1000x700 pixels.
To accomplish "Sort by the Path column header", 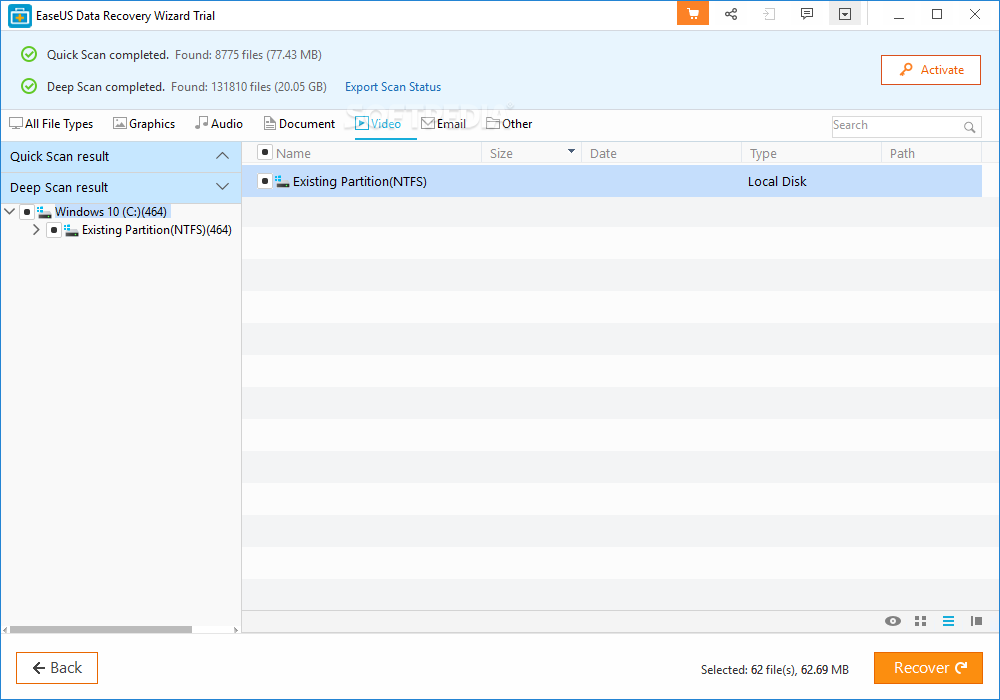I will (x=902, y=153).
